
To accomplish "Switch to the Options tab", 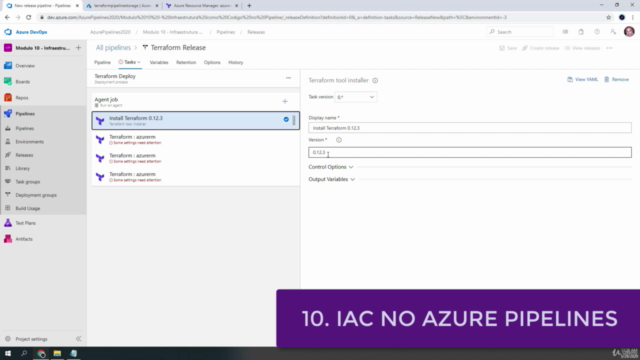I will click(212, 62).
